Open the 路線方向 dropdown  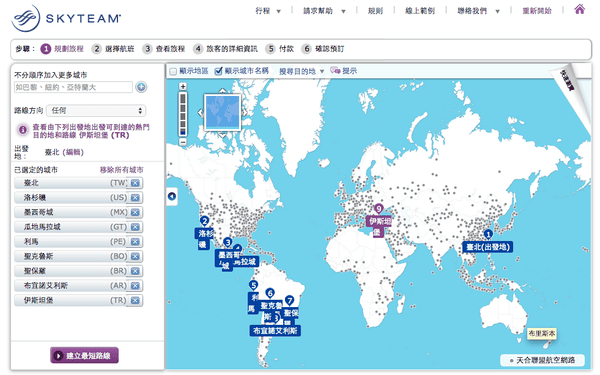(96, 111)
